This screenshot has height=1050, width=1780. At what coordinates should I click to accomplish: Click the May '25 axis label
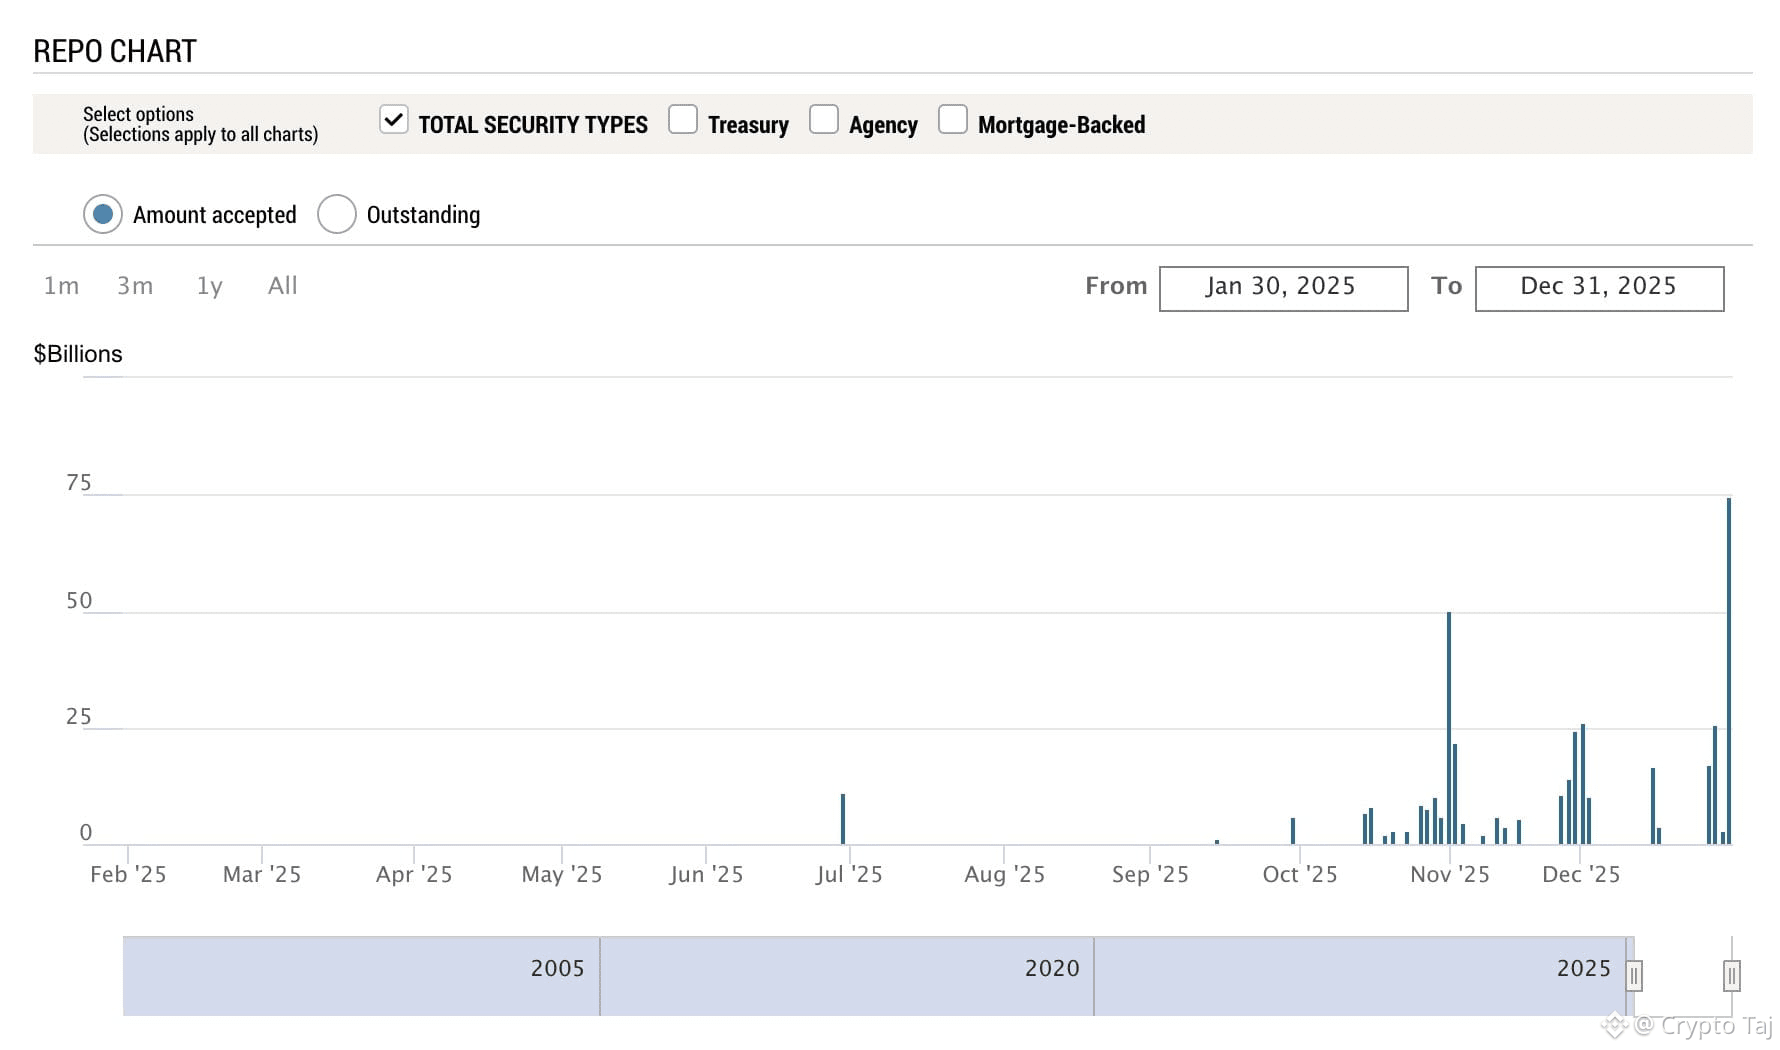click(x=562, y=875)
